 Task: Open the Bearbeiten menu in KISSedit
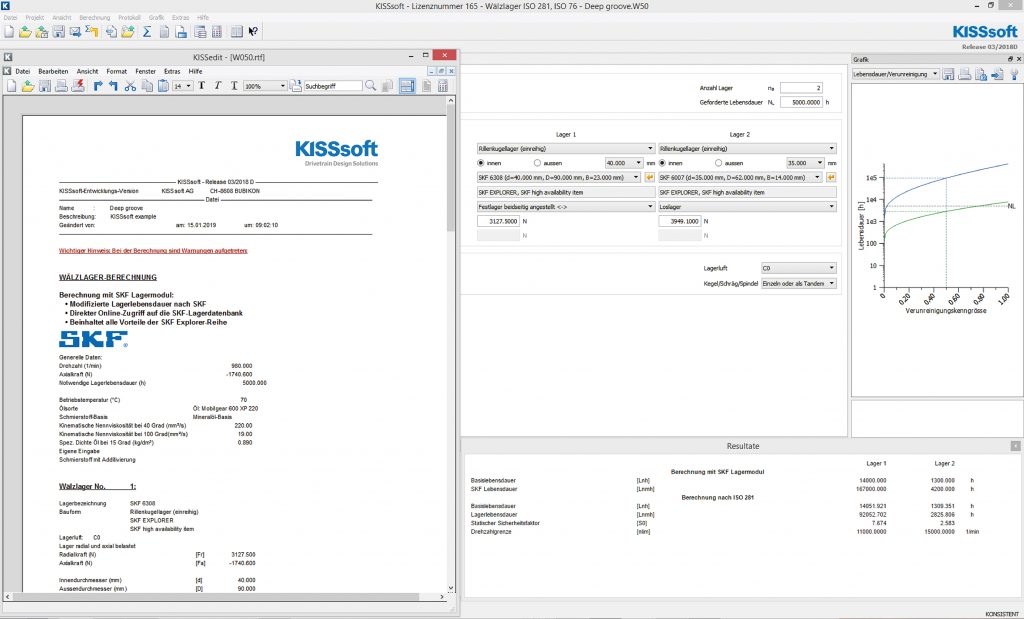point(53,71)
